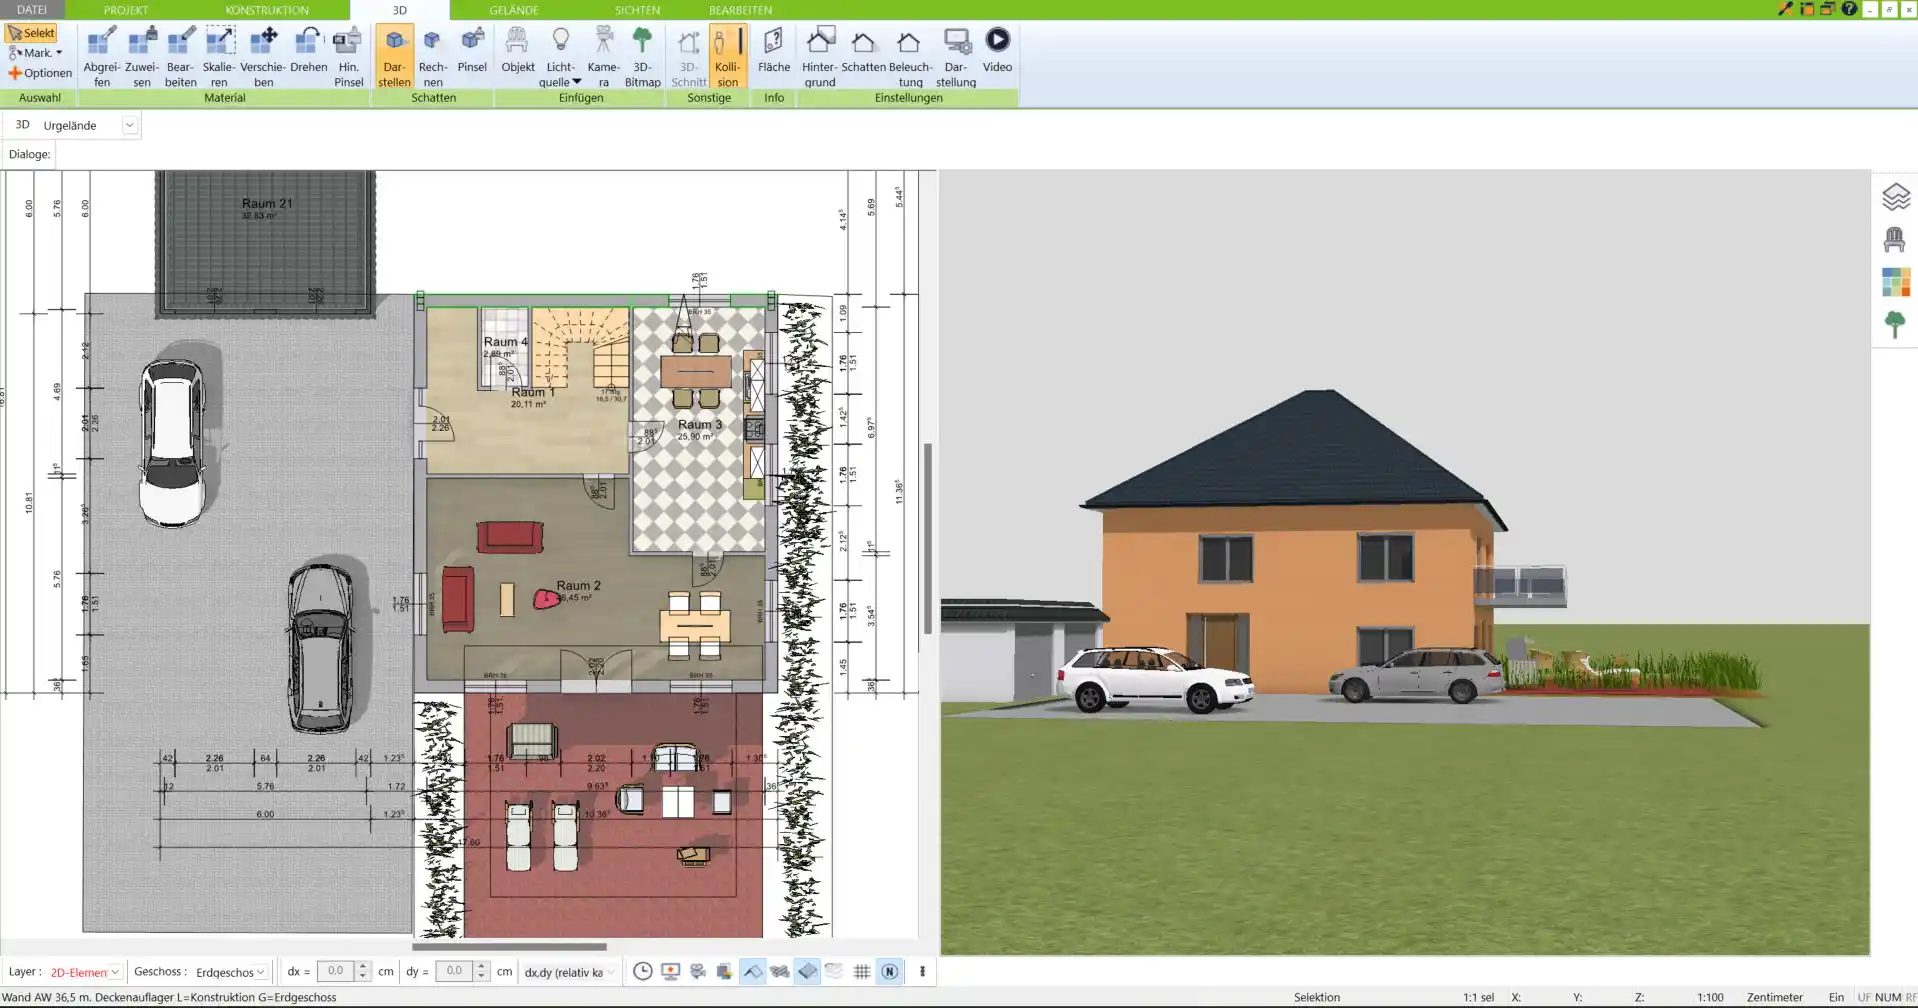
Task: Click the dy value input field
Action: tap(454, 971)
